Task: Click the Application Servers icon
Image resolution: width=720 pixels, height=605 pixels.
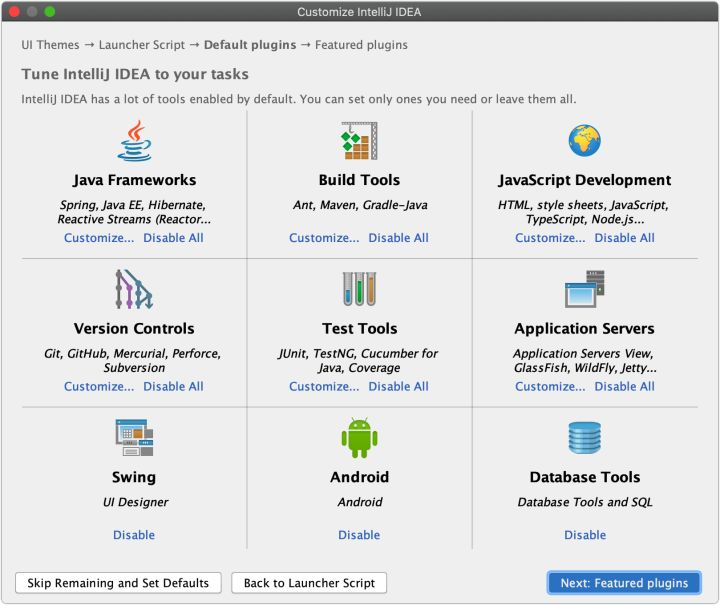Action: point(585,289)
